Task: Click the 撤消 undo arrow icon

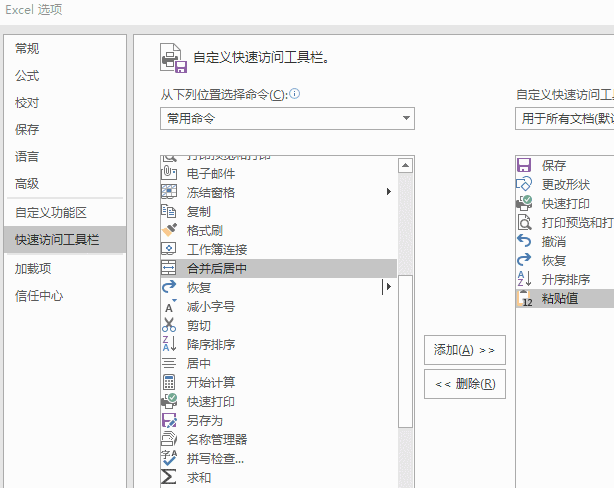Action: tap(524, 241)
